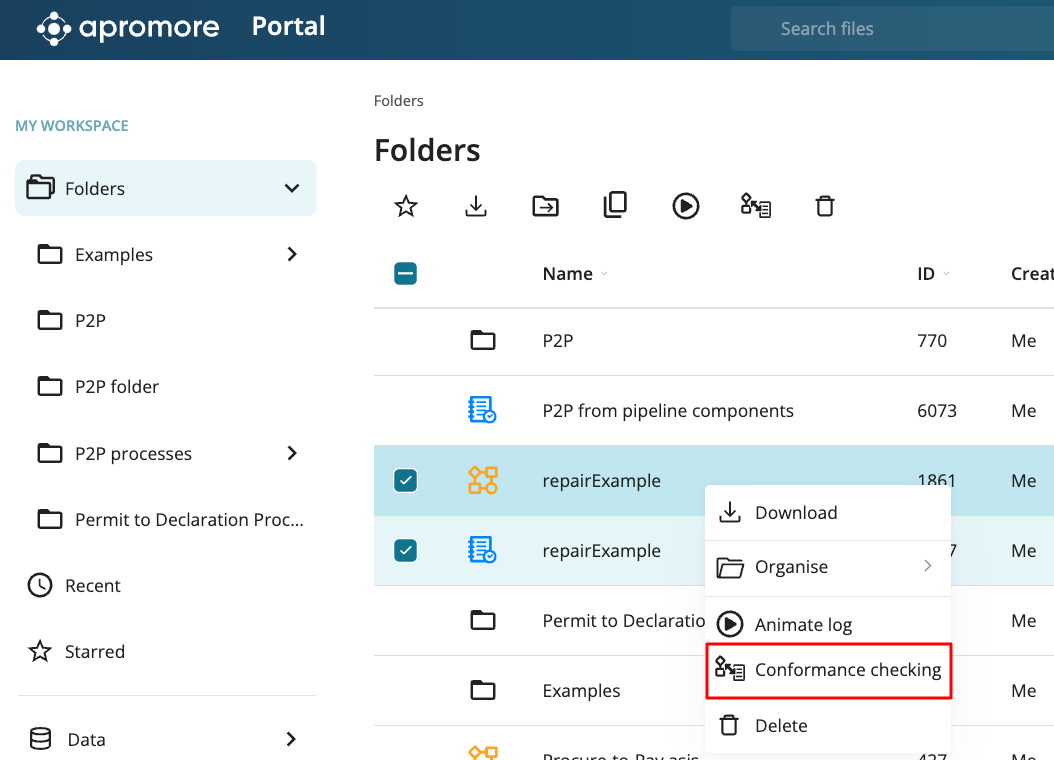Click the download toolbar icon
1054x760 pixels.
pyautogui.click(x=476, y=206)
